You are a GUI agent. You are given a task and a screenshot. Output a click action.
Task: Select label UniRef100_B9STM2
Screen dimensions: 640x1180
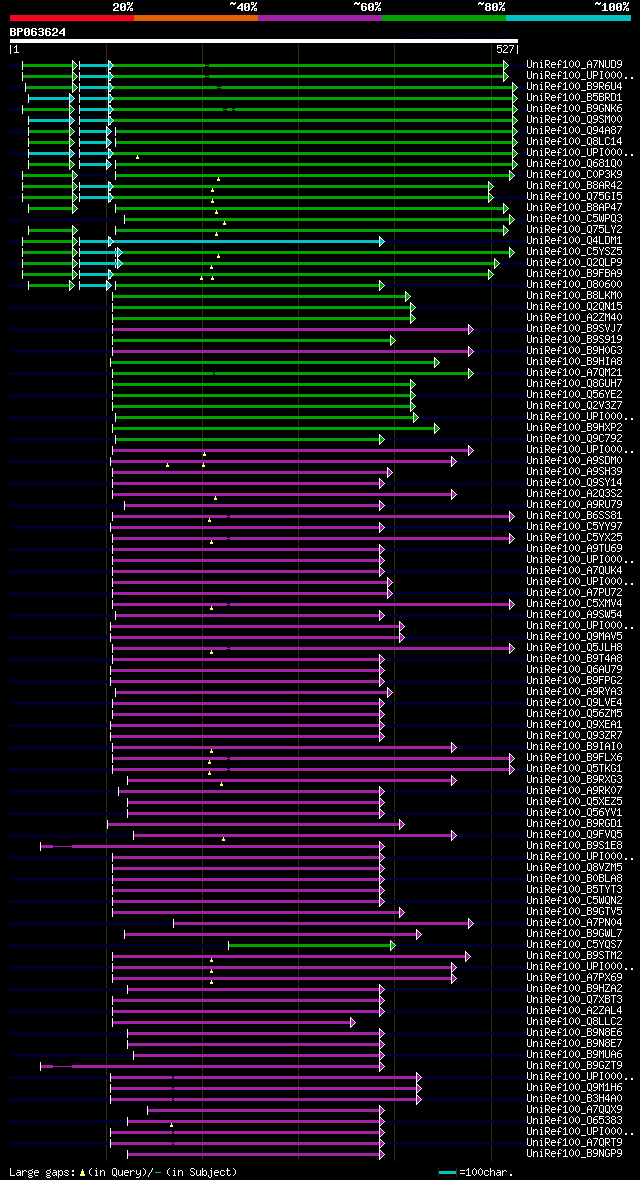(574, 956)
